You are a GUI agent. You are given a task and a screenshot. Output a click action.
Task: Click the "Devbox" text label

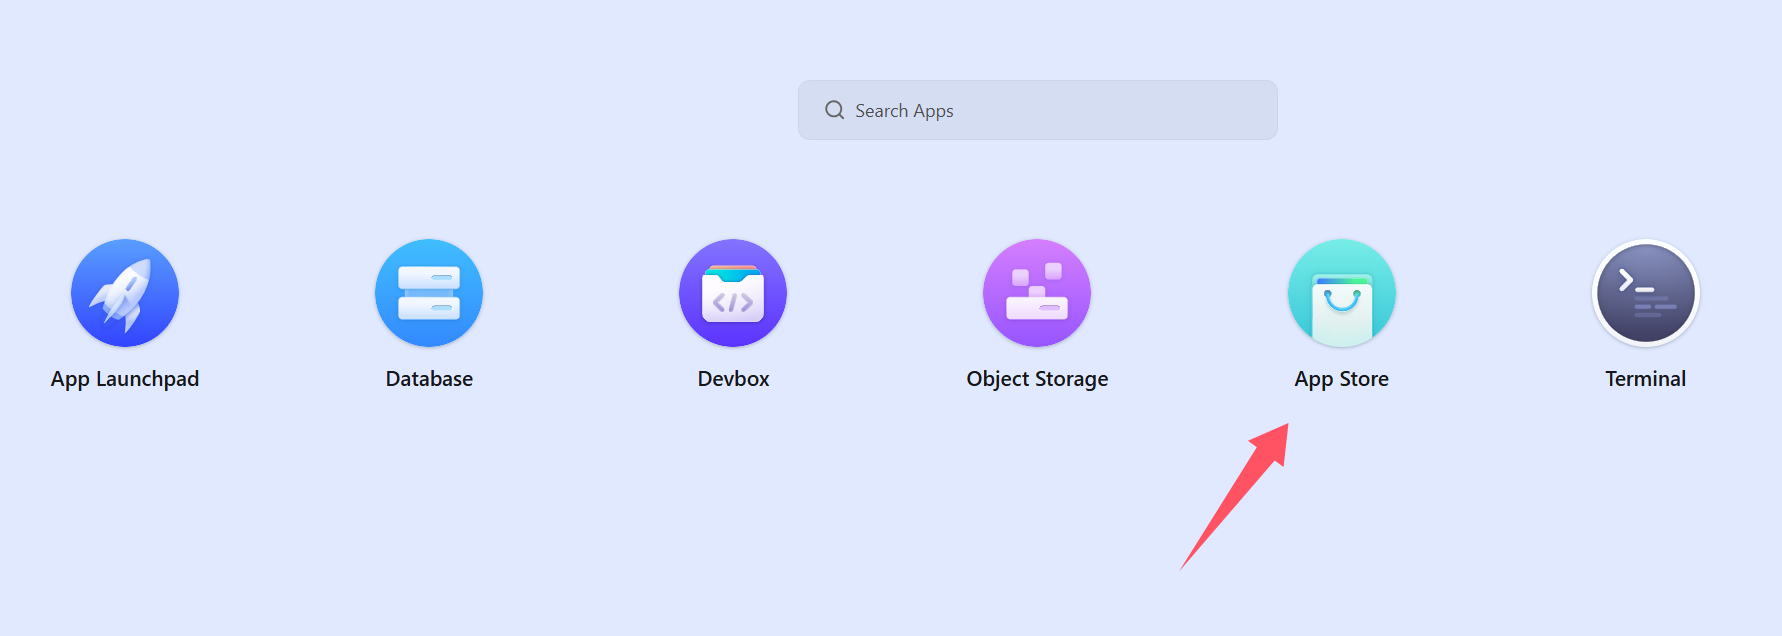click(x=733, y=379)
